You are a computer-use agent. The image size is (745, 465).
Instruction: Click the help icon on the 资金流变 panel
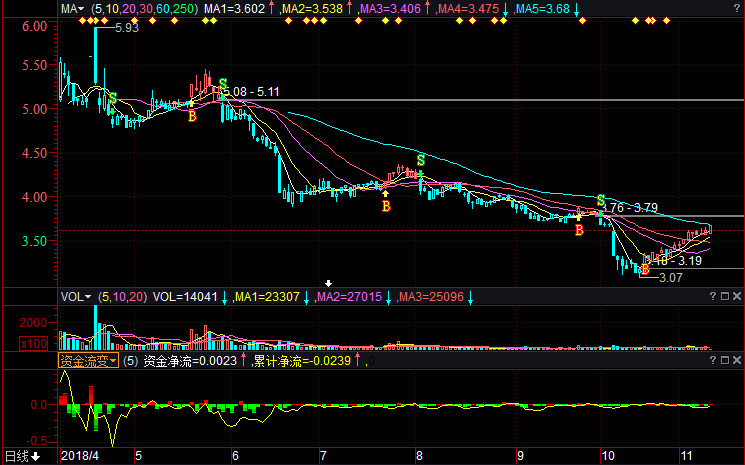[711, 361]
